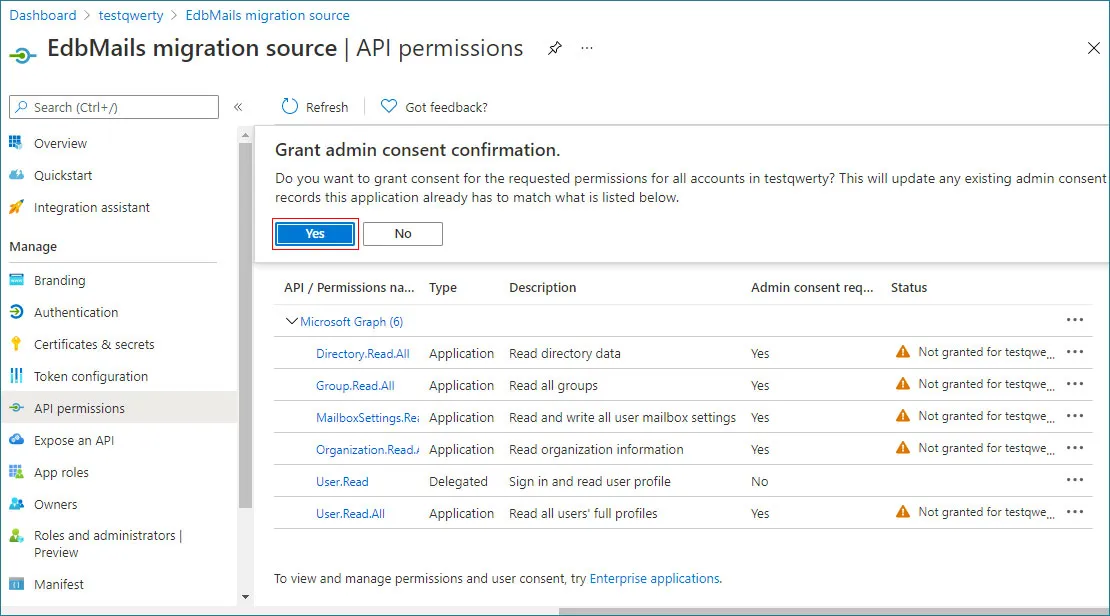Click the Microsoft Graph (6) link

[x=351, y=321]
